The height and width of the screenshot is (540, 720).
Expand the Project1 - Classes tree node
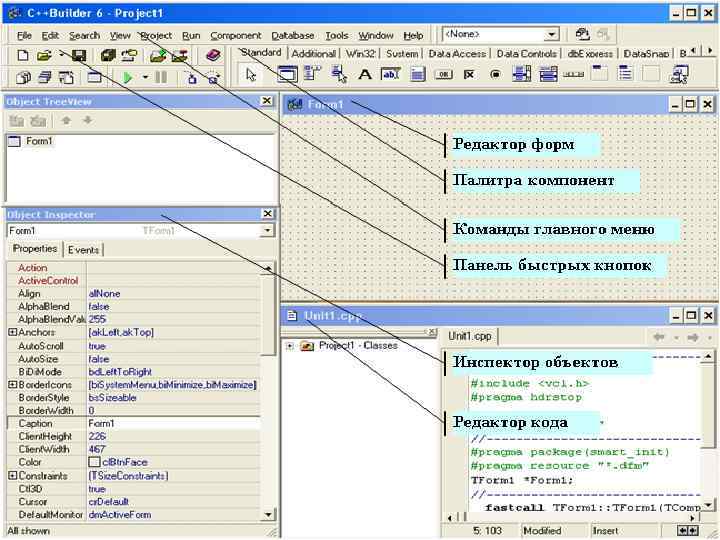tap(290, 346)
